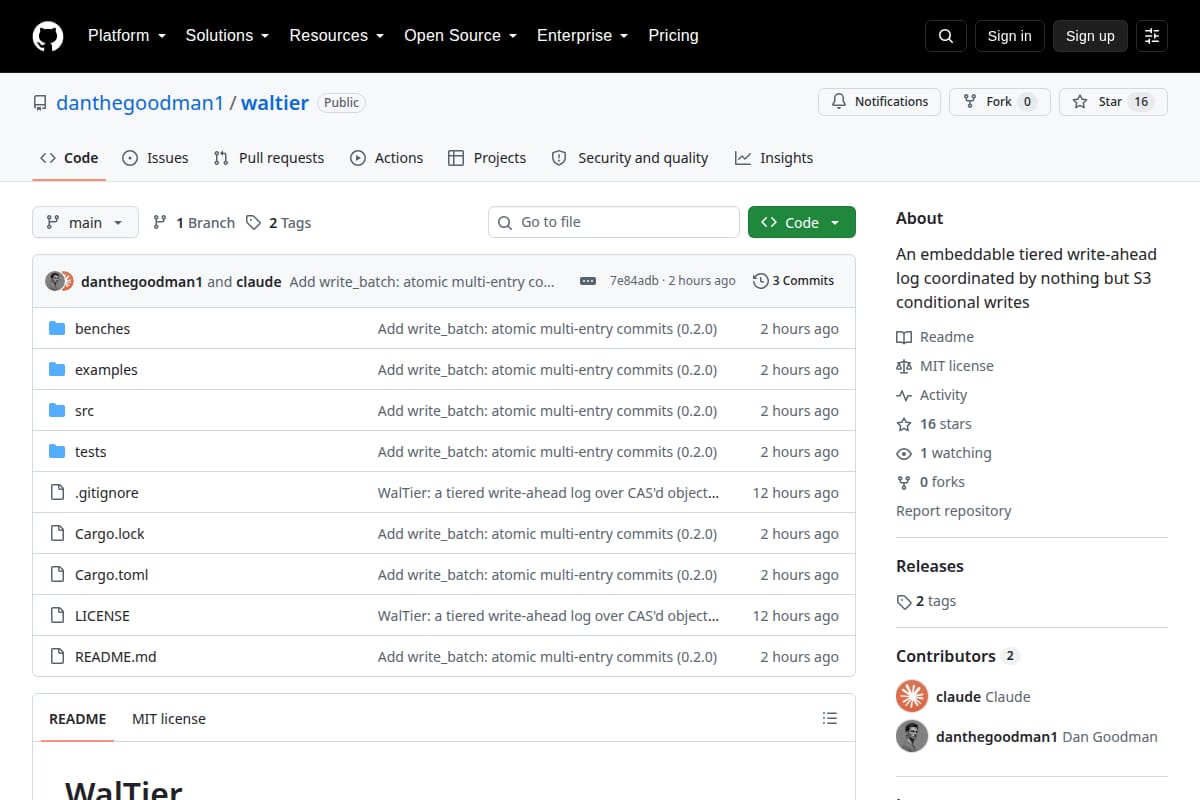Open the green Code dropdown button
Screen dimensions: 1200x800
tap(802, 222)
